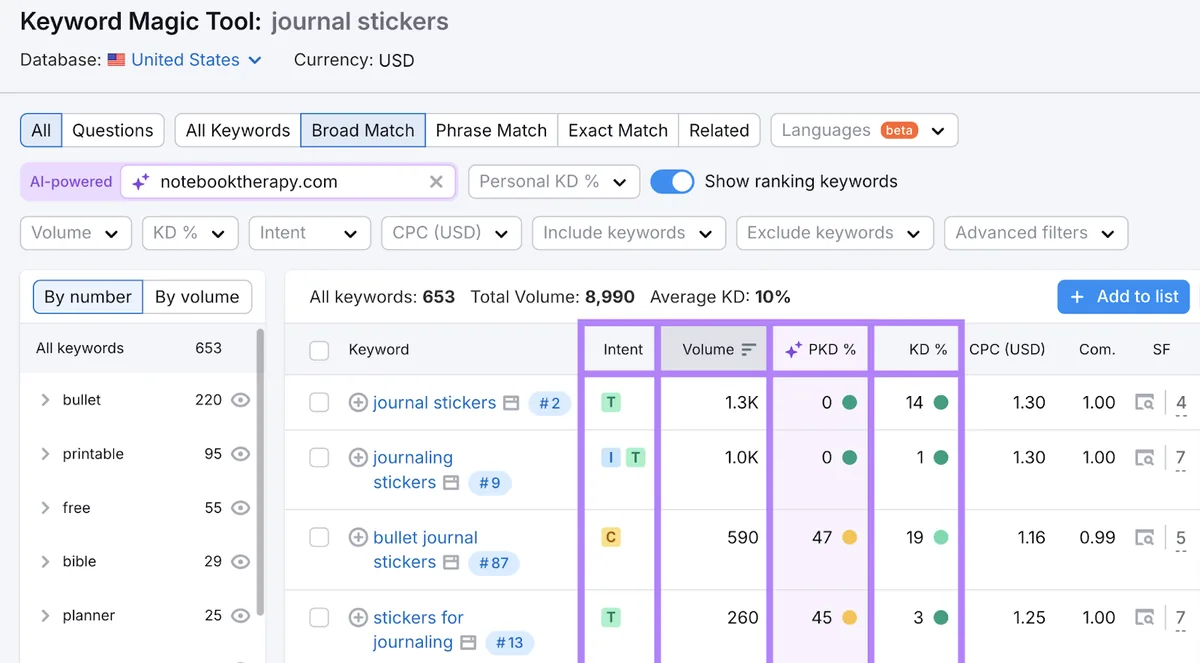Screen dimensions: 1200x663
Task: Tick the checkbox for journal stickers
Action: pyautogui.click(x=319, y=403)
